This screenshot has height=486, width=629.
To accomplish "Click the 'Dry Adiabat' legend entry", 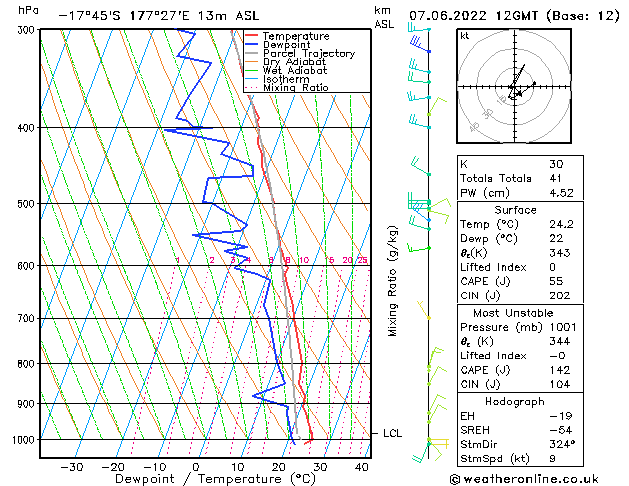I will 294,62.
